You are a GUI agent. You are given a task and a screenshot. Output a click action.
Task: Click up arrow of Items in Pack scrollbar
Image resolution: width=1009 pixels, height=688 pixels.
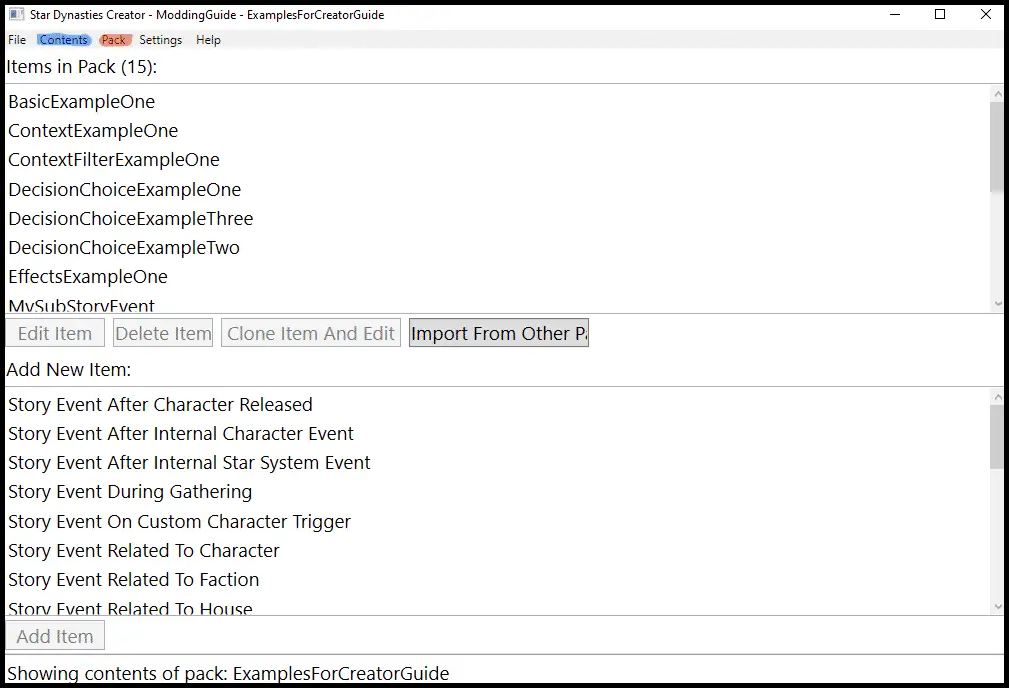point(997,94)
